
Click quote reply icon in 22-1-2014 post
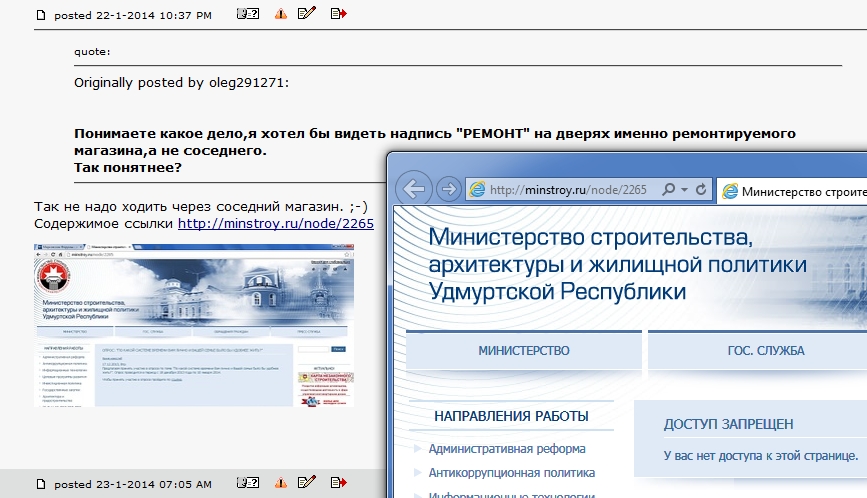(x=338, y=13)
